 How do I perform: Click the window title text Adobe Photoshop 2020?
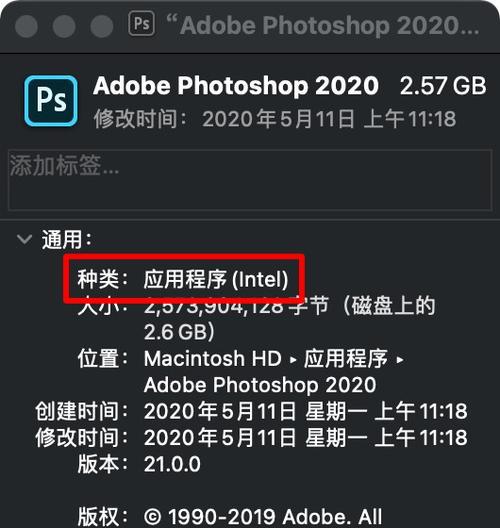323,25
